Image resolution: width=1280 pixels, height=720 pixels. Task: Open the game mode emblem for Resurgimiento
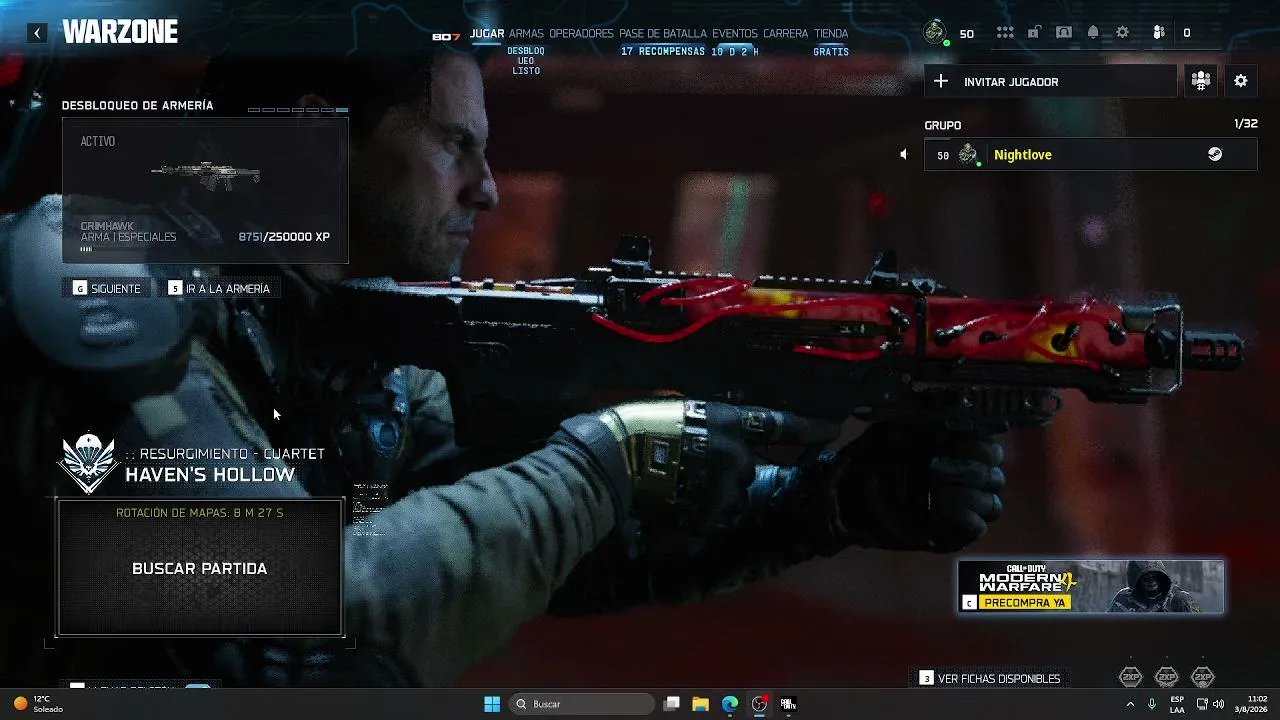tap(89, 462)
